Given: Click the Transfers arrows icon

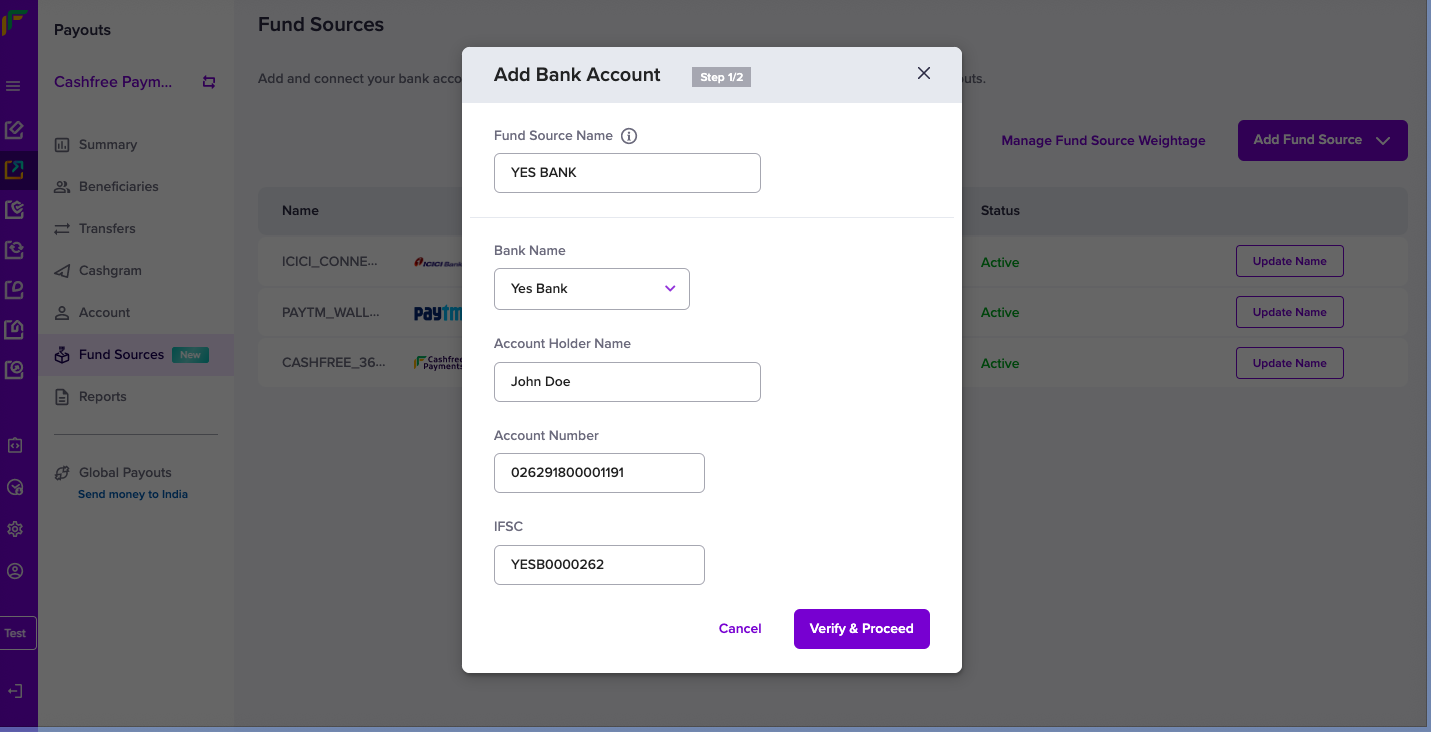Looking at the screenshot, I should [x=62, y=229].
